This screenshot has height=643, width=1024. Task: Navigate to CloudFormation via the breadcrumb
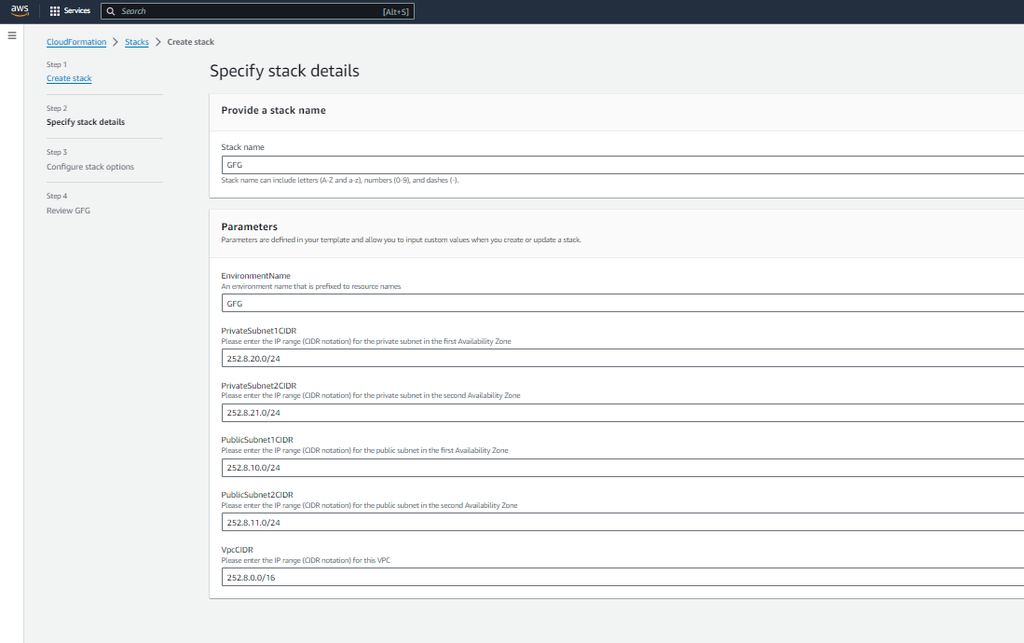(x=76, y=42)
